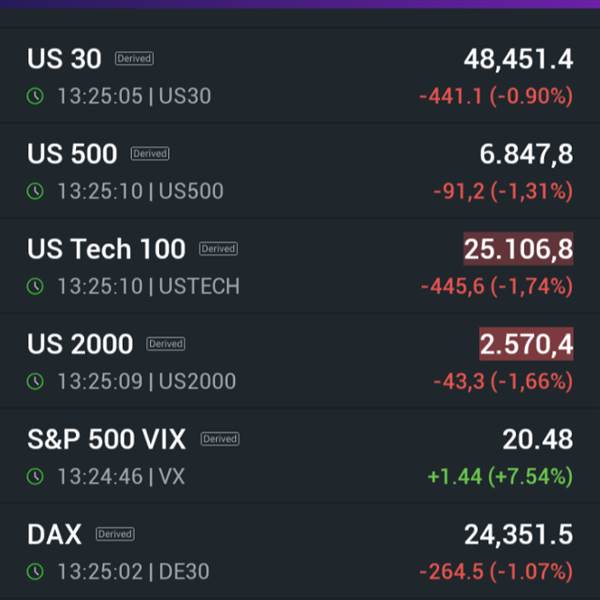This screenshot has height=600, width=600.
Task: Click the Derived badge next to US 30
Action: tap(134, 59)
